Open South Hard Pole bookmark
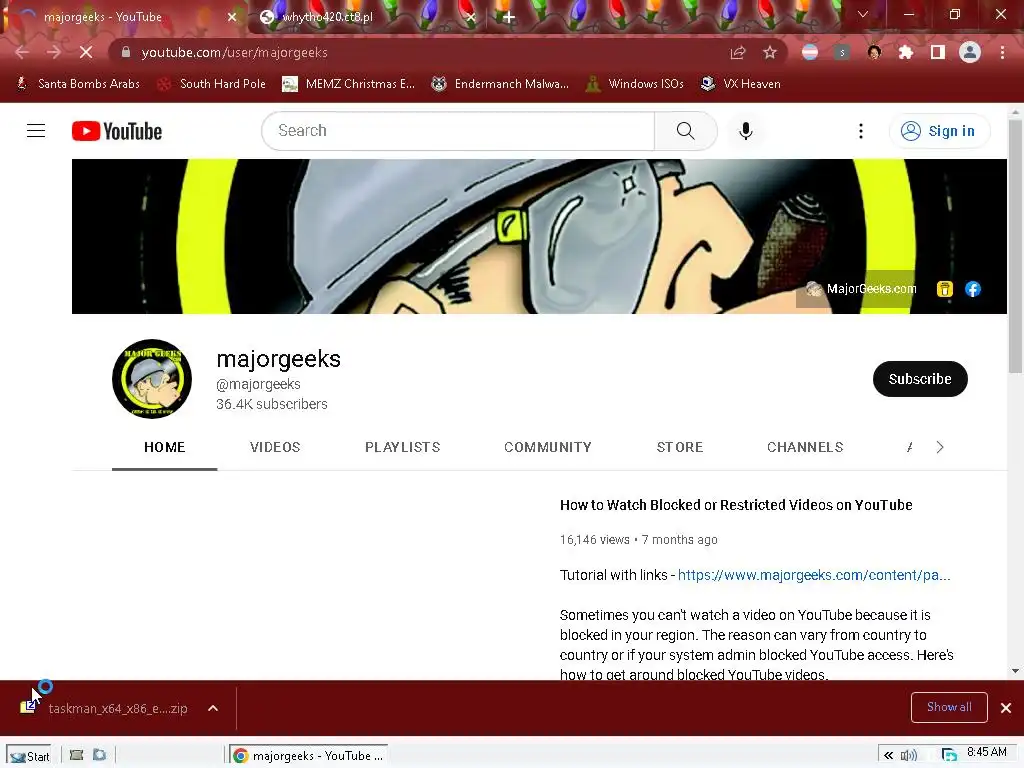The height and width of the screenshot is (768, 1024). point(212,84)
